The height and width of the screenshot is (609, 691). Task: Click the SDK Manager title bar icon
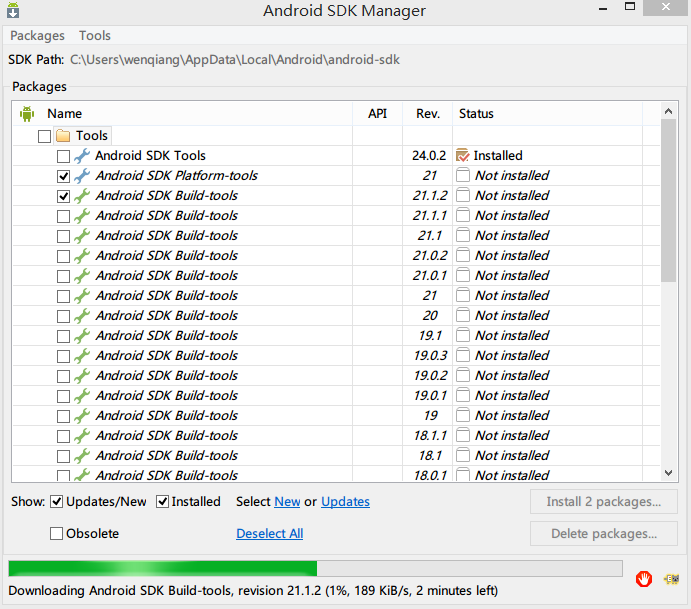[x=13, y=10]
